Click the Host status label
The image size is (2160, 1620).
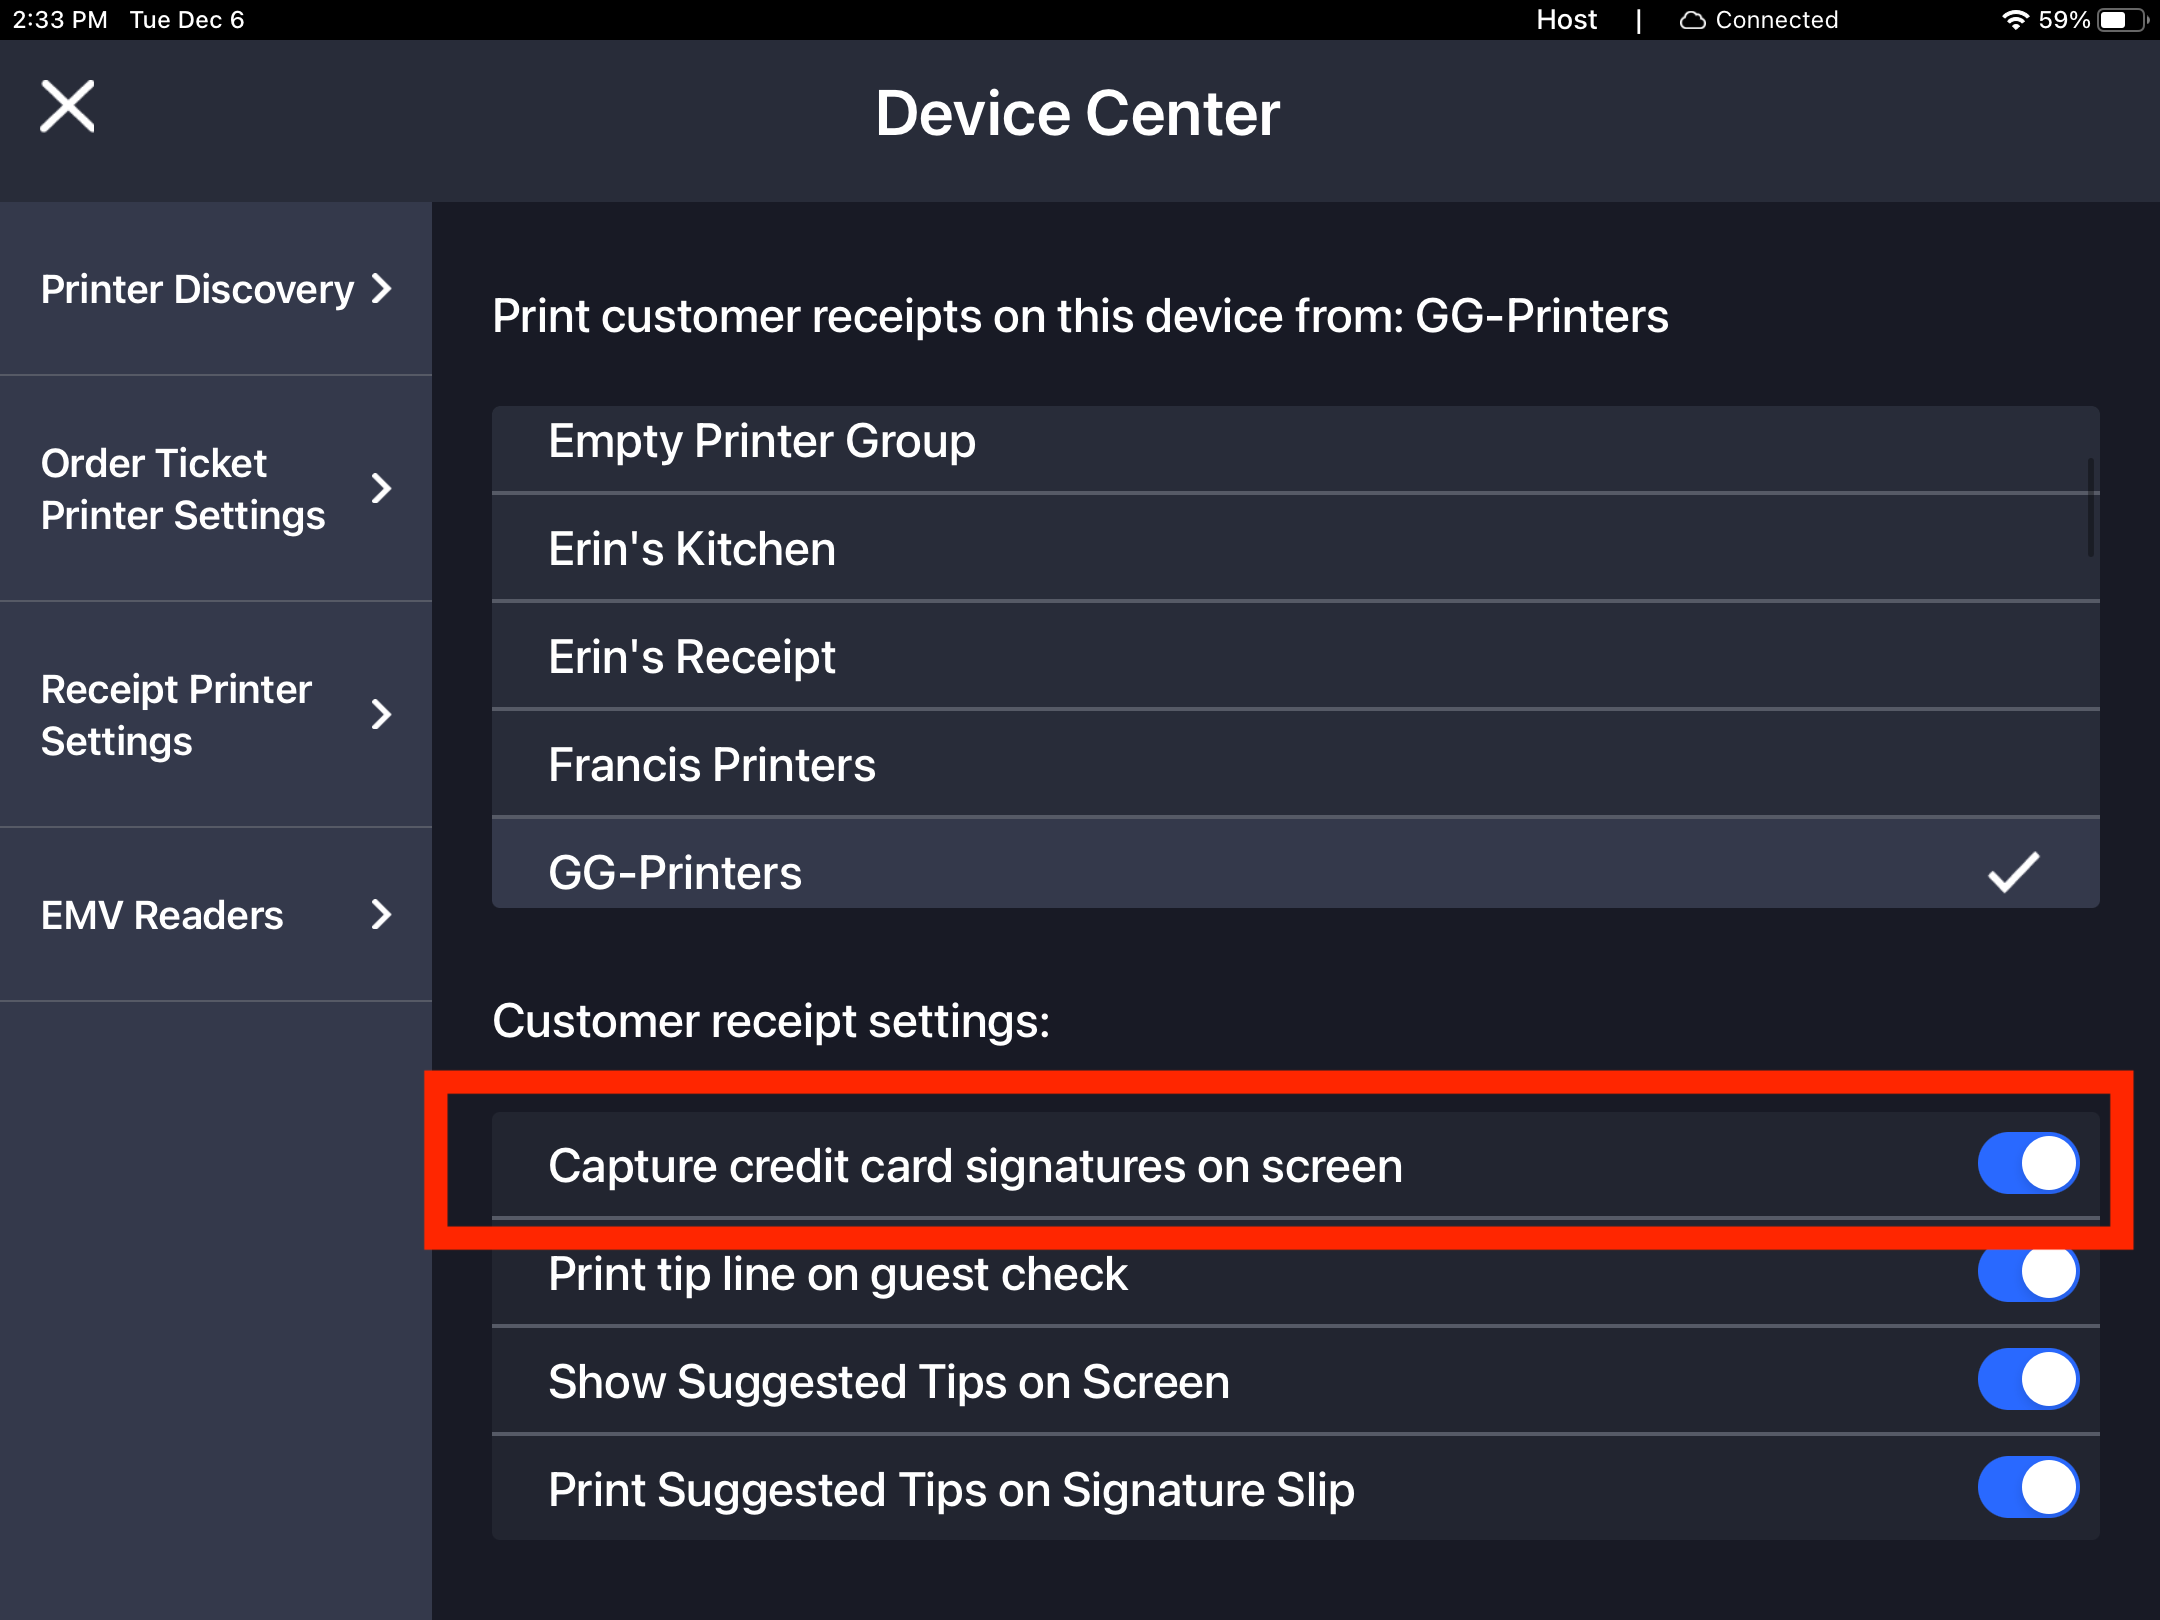coord(1565,19)
